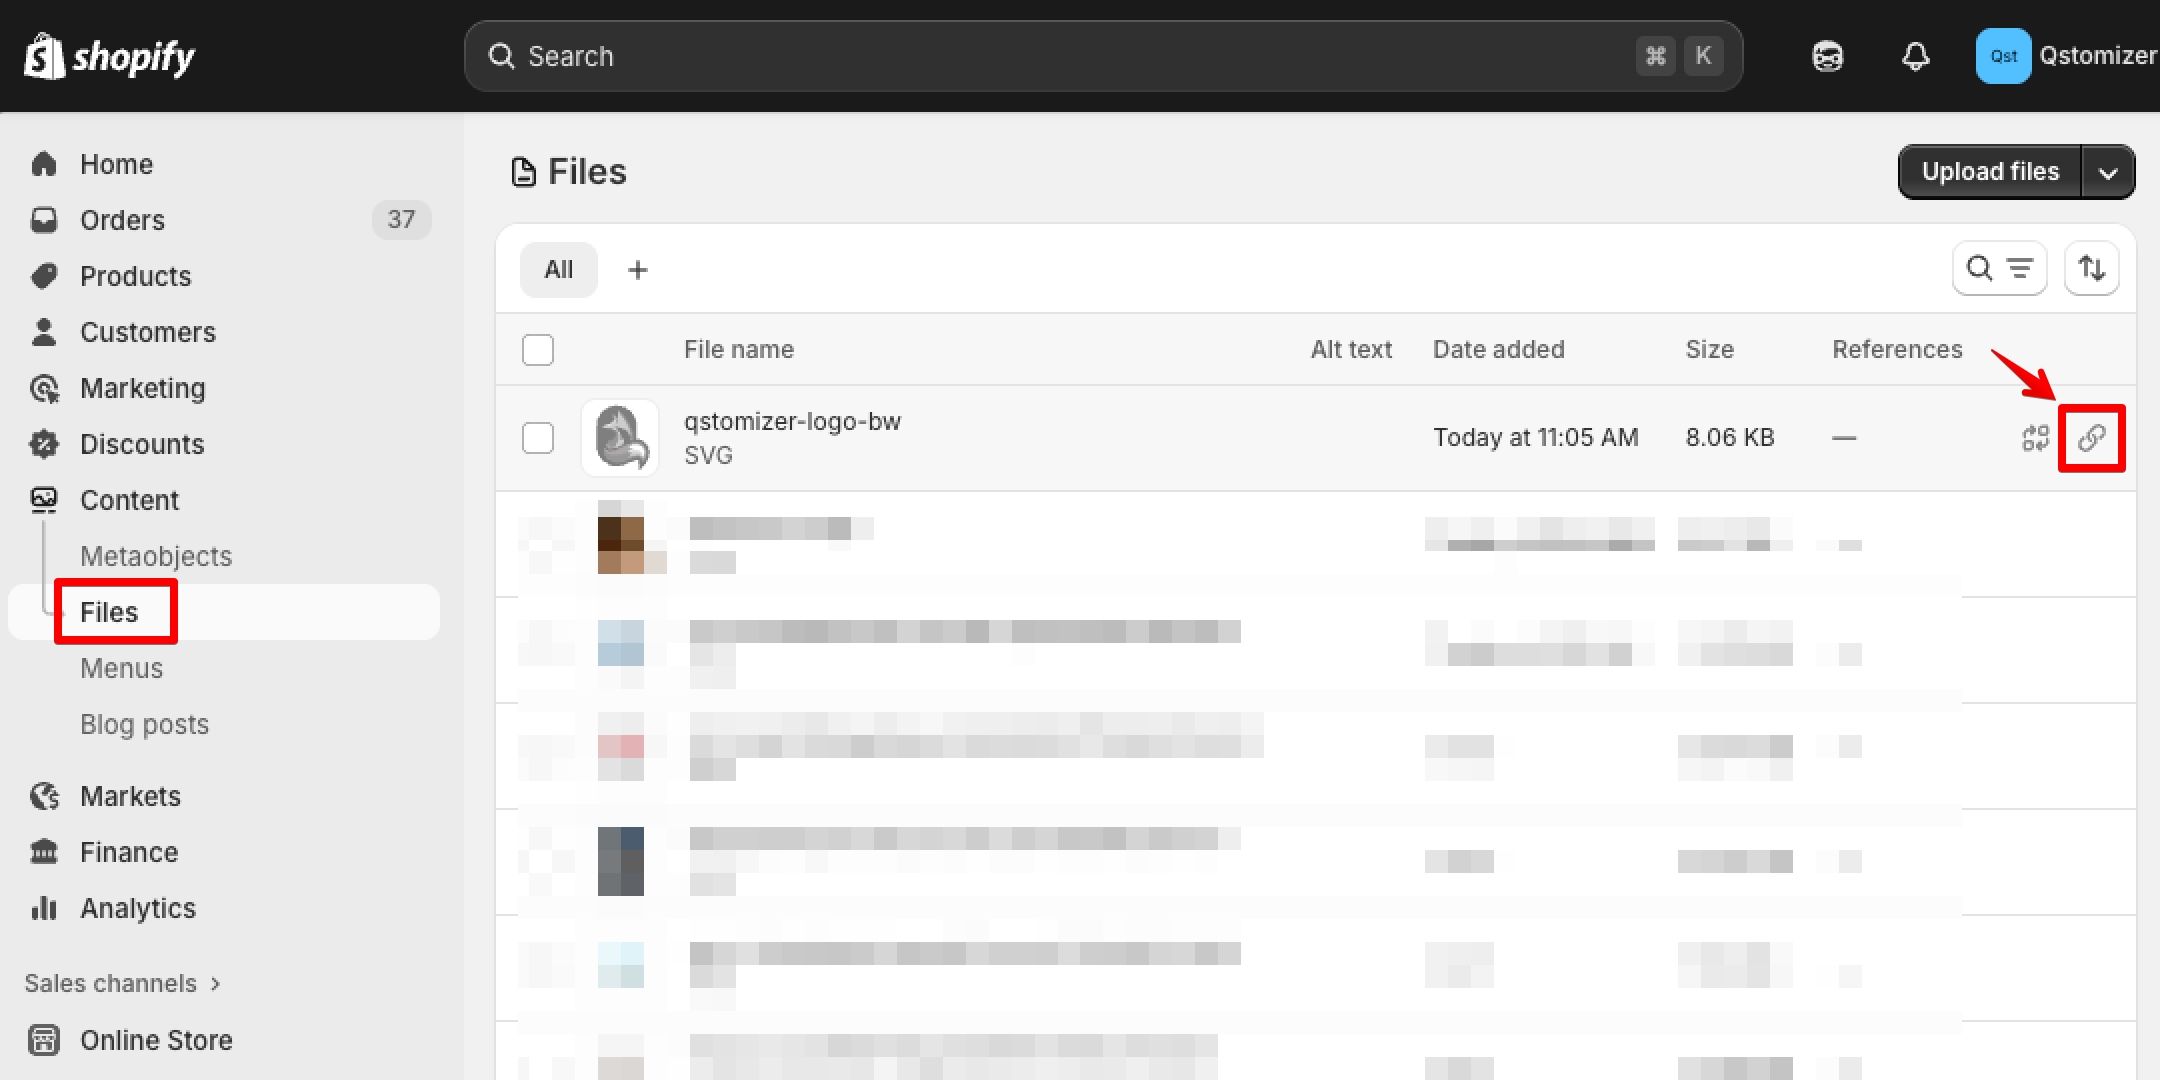Check the qstomizer-logo-bw file checkbox
The width and height of the screenshot is (2160, 1080).
coord(538,438)
